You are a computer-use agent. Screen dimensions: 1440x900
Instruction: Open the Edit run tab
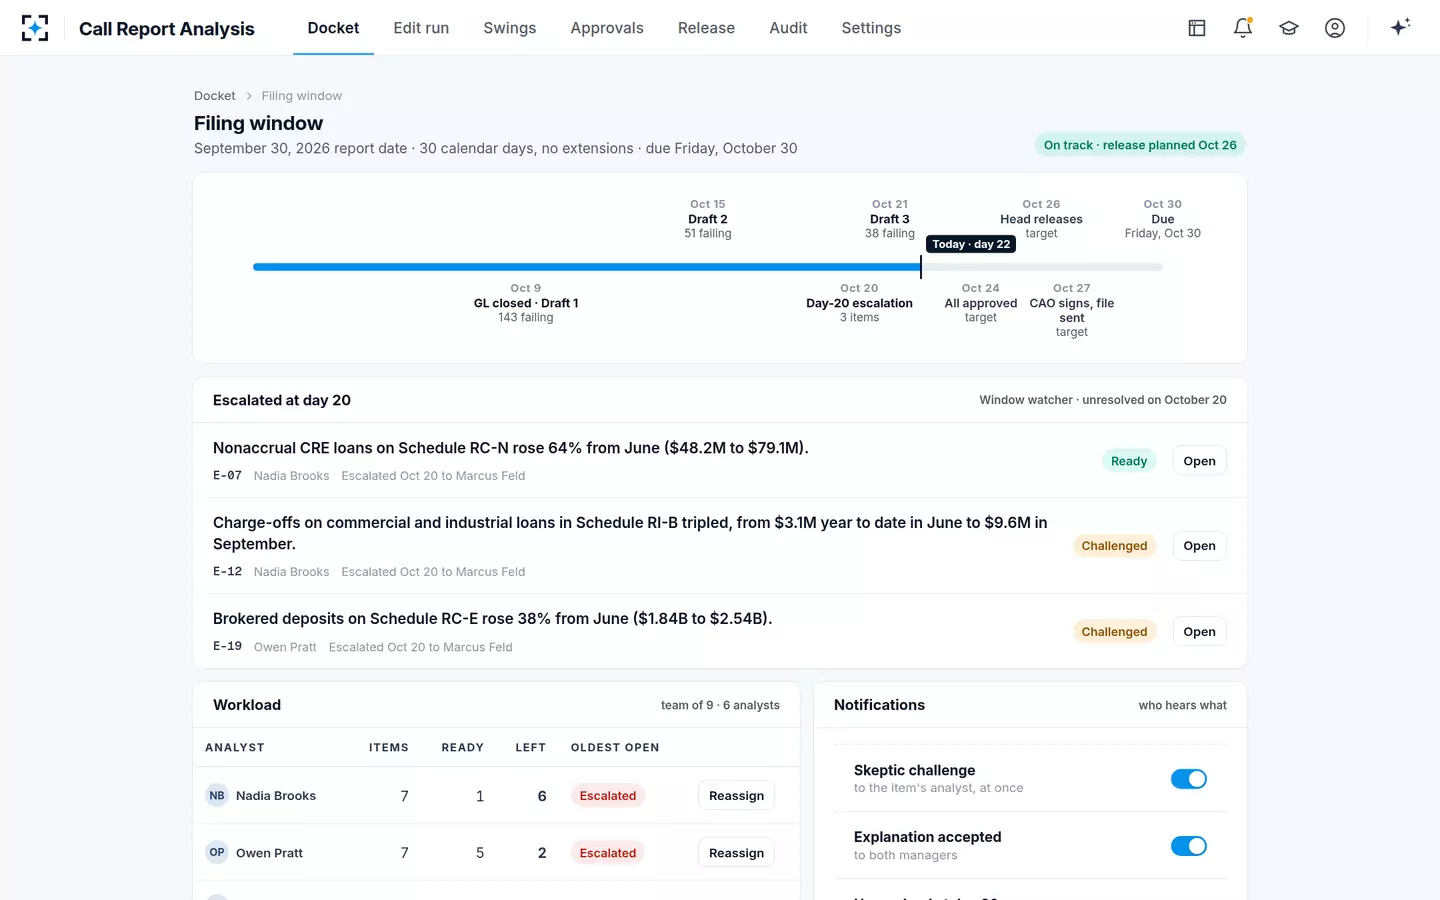421,28
